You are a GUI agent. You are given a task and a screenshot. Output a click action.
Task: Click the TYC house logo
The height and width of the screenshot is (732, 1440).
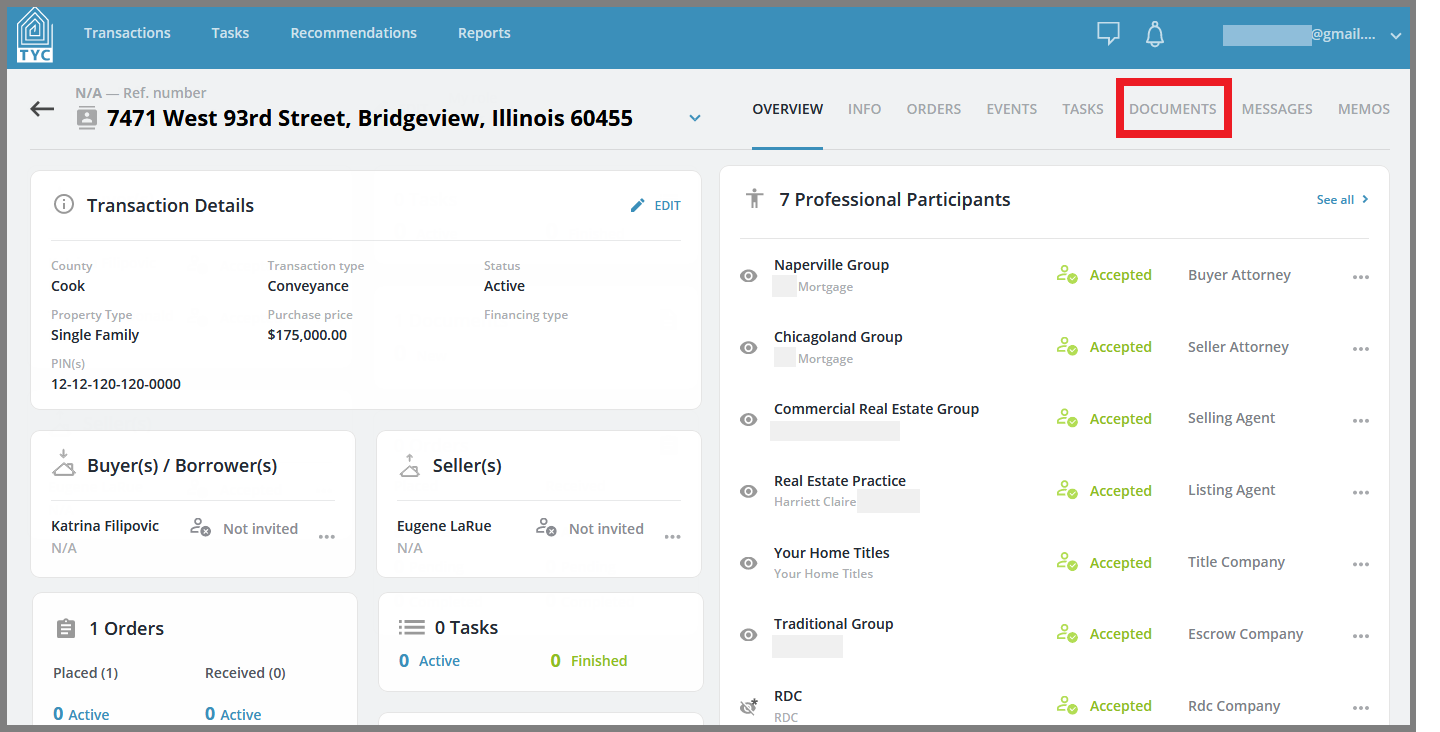[x=35, y=36]
